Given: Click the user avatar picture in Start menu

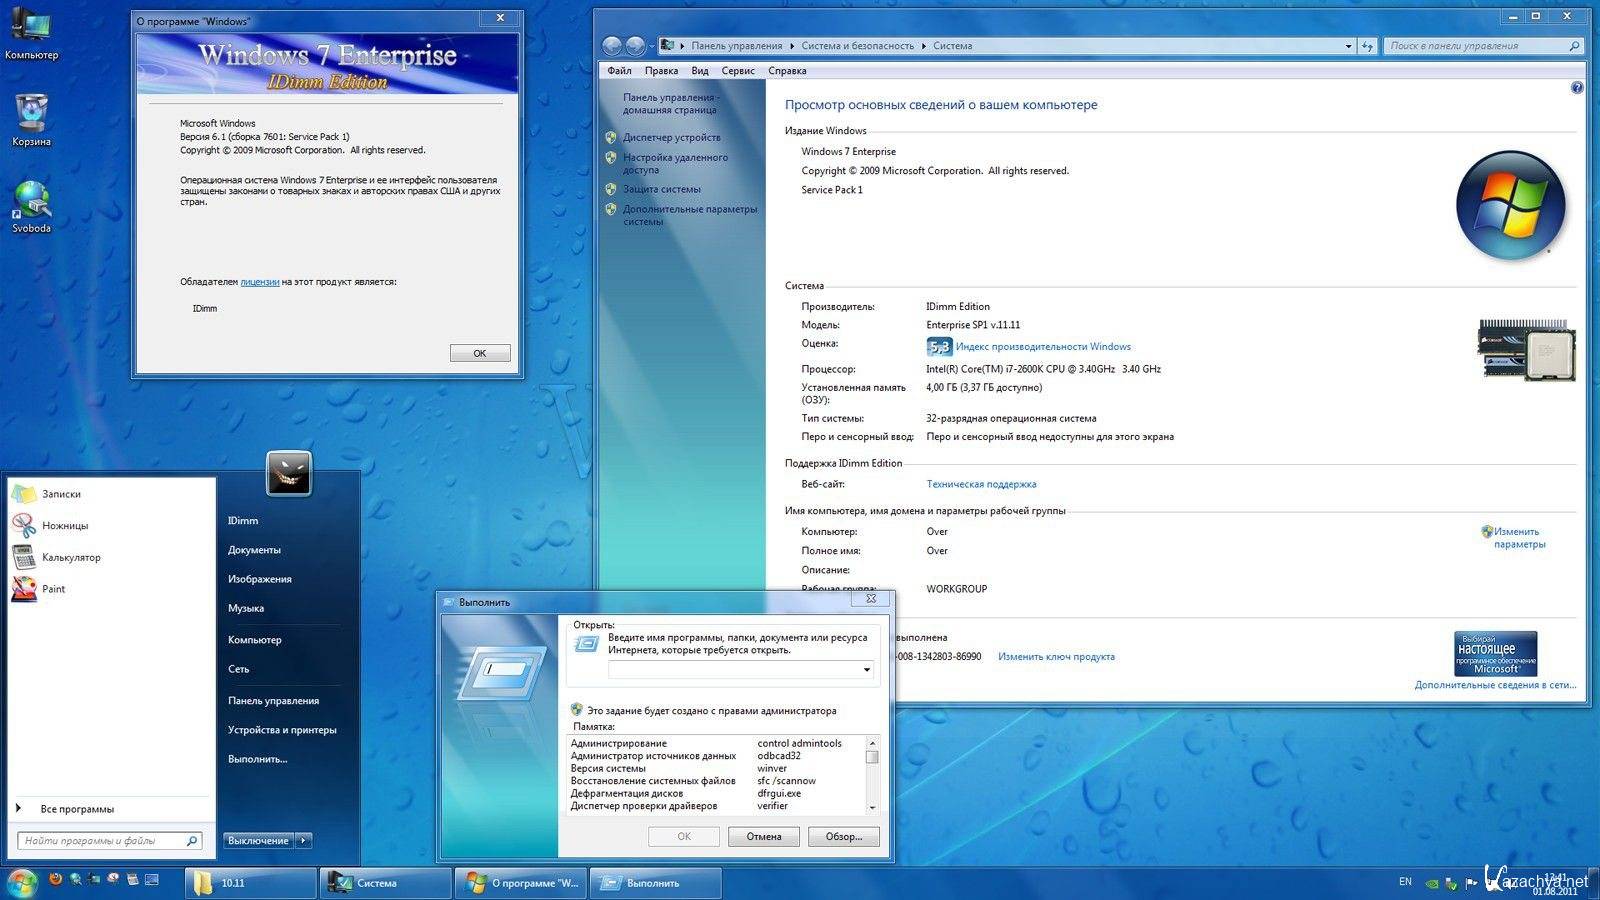Looking at the screenshot, I should (x=289, y=473).
